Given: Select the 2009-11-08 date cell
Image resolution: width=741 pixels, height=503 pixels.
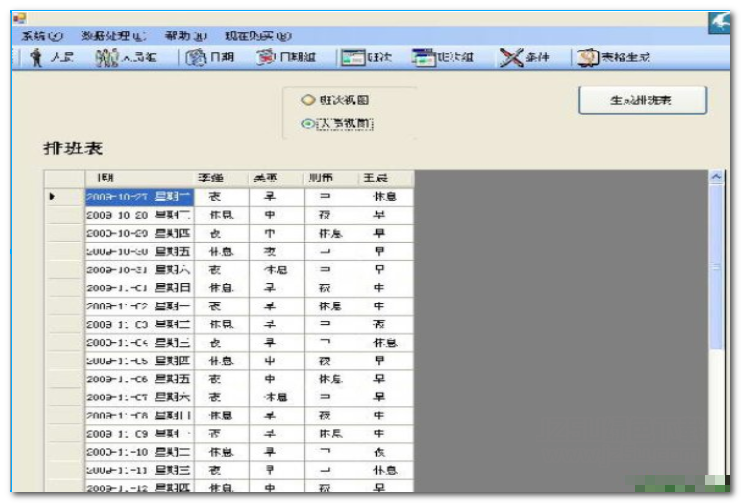Looking at the screenshot, I should 139,416.
